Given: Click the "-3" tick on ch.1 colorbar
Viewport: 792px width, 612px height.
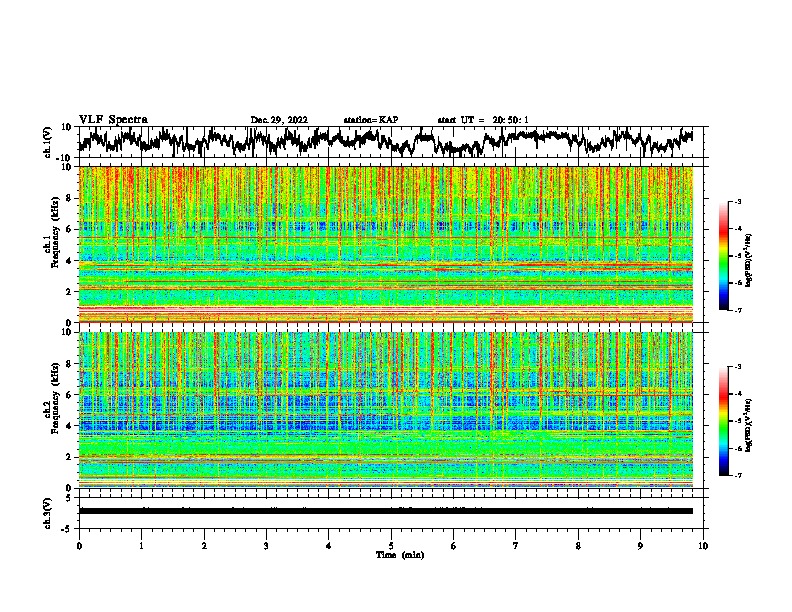Looking at the screenshot, I should click(738, 202).
